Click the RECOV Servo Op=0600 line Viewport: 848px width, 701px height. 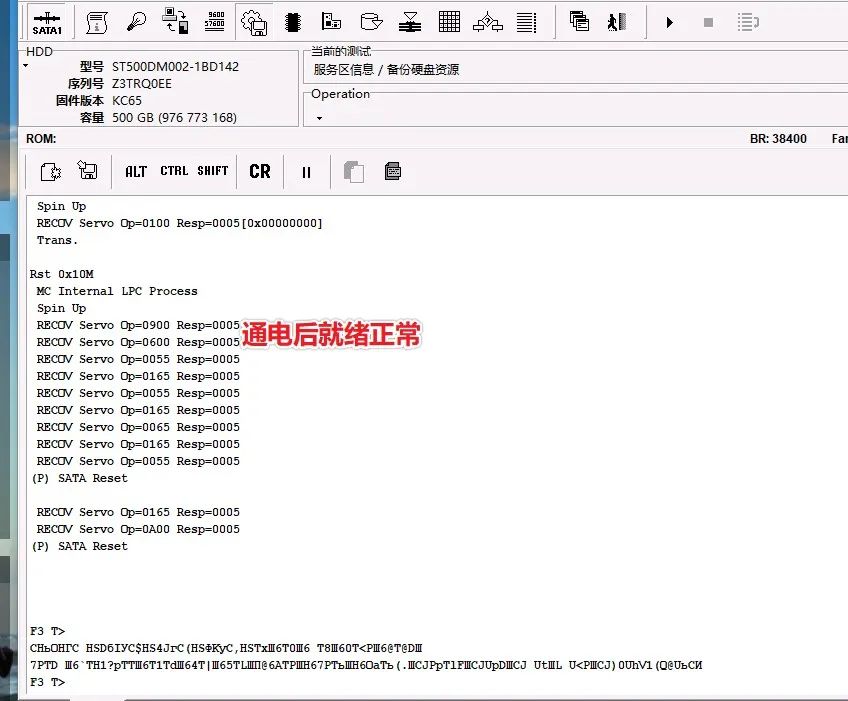(138, 342)
